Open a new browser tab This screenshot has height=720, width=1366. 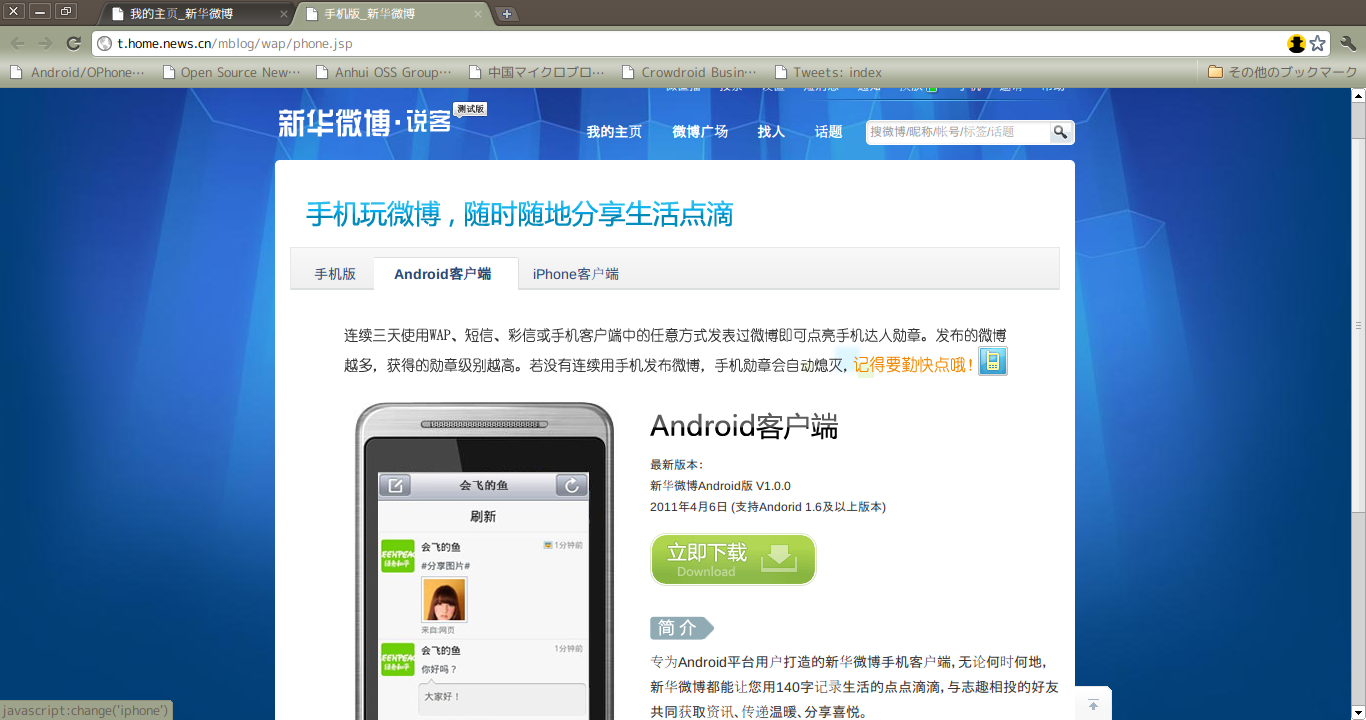click(x=507, y=14)
